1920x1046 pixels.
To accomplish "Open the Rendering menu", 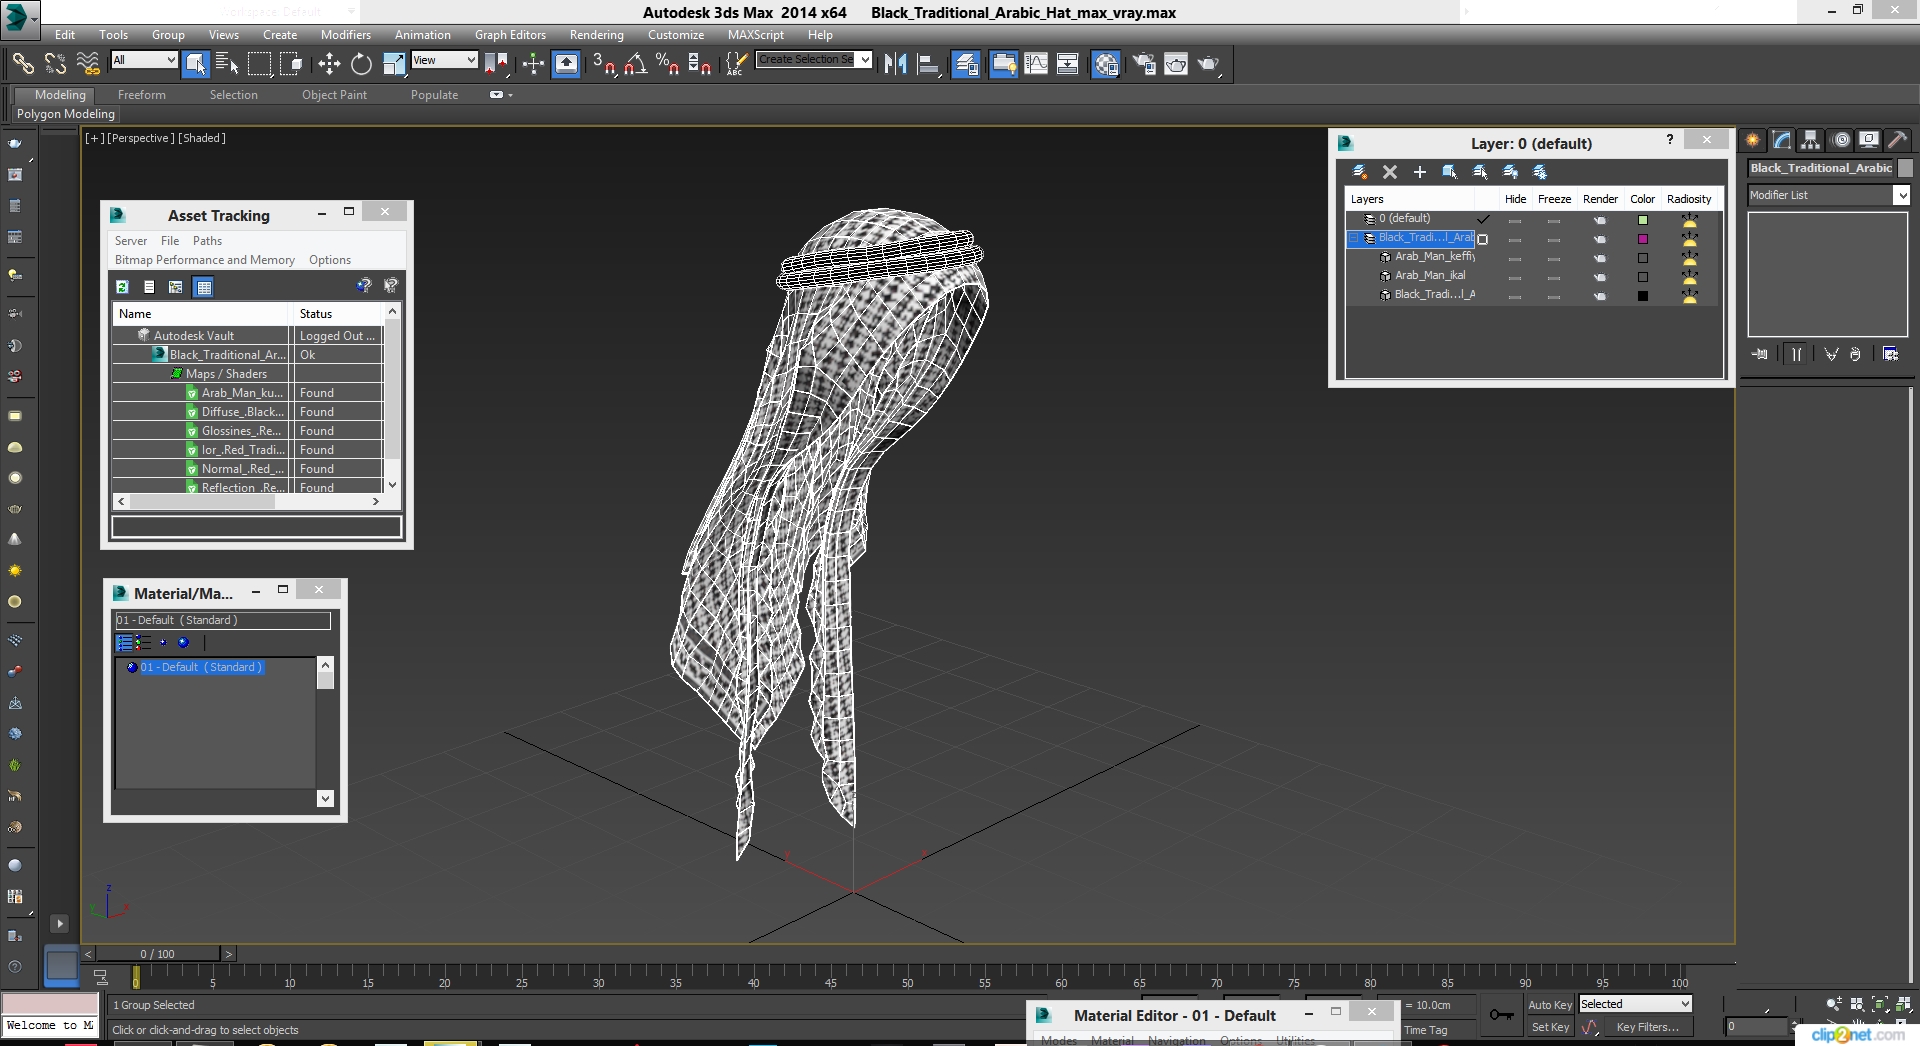I will coord(596,35).
